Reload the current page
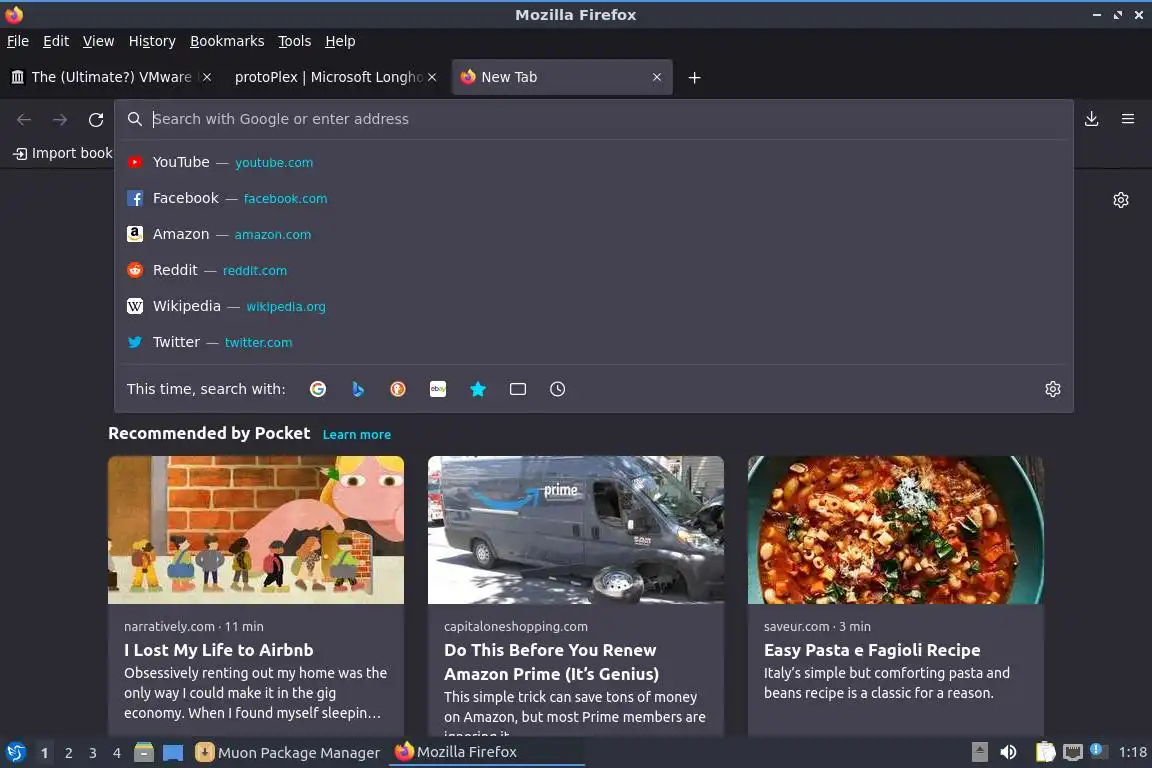The width and height of the screenshot is (1152, 768). 96,119
